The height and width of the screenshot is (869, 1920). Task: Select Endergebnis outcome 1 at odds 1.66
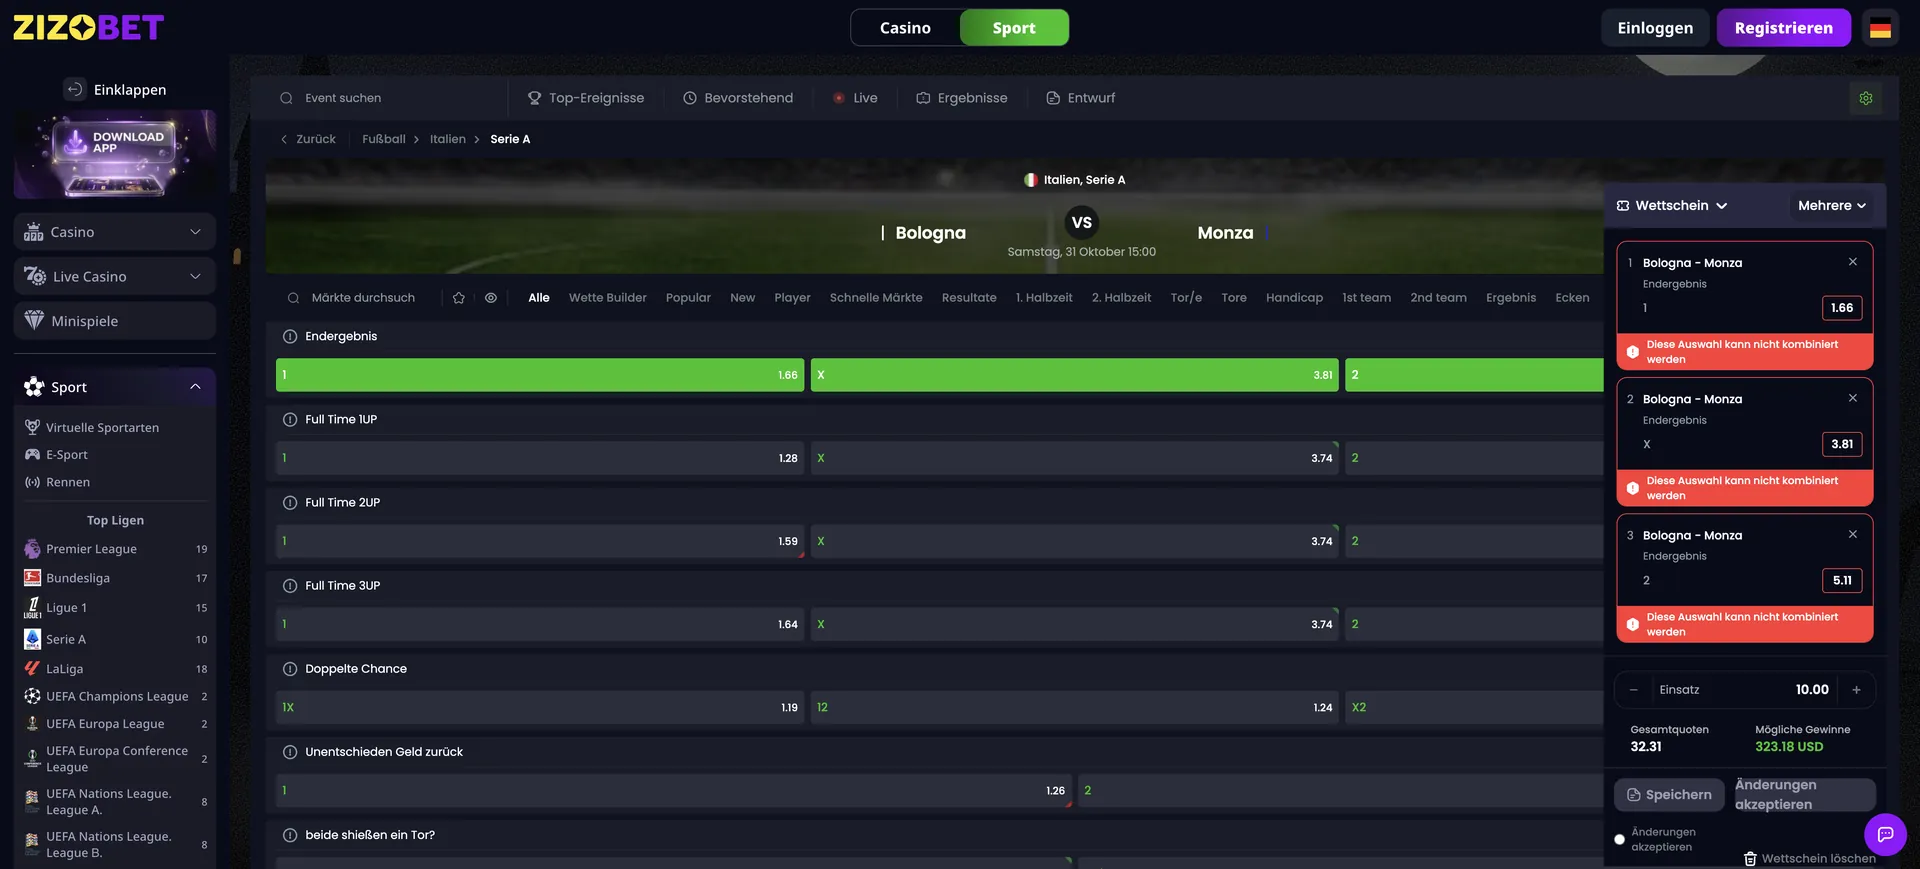[x=540, y=375]
